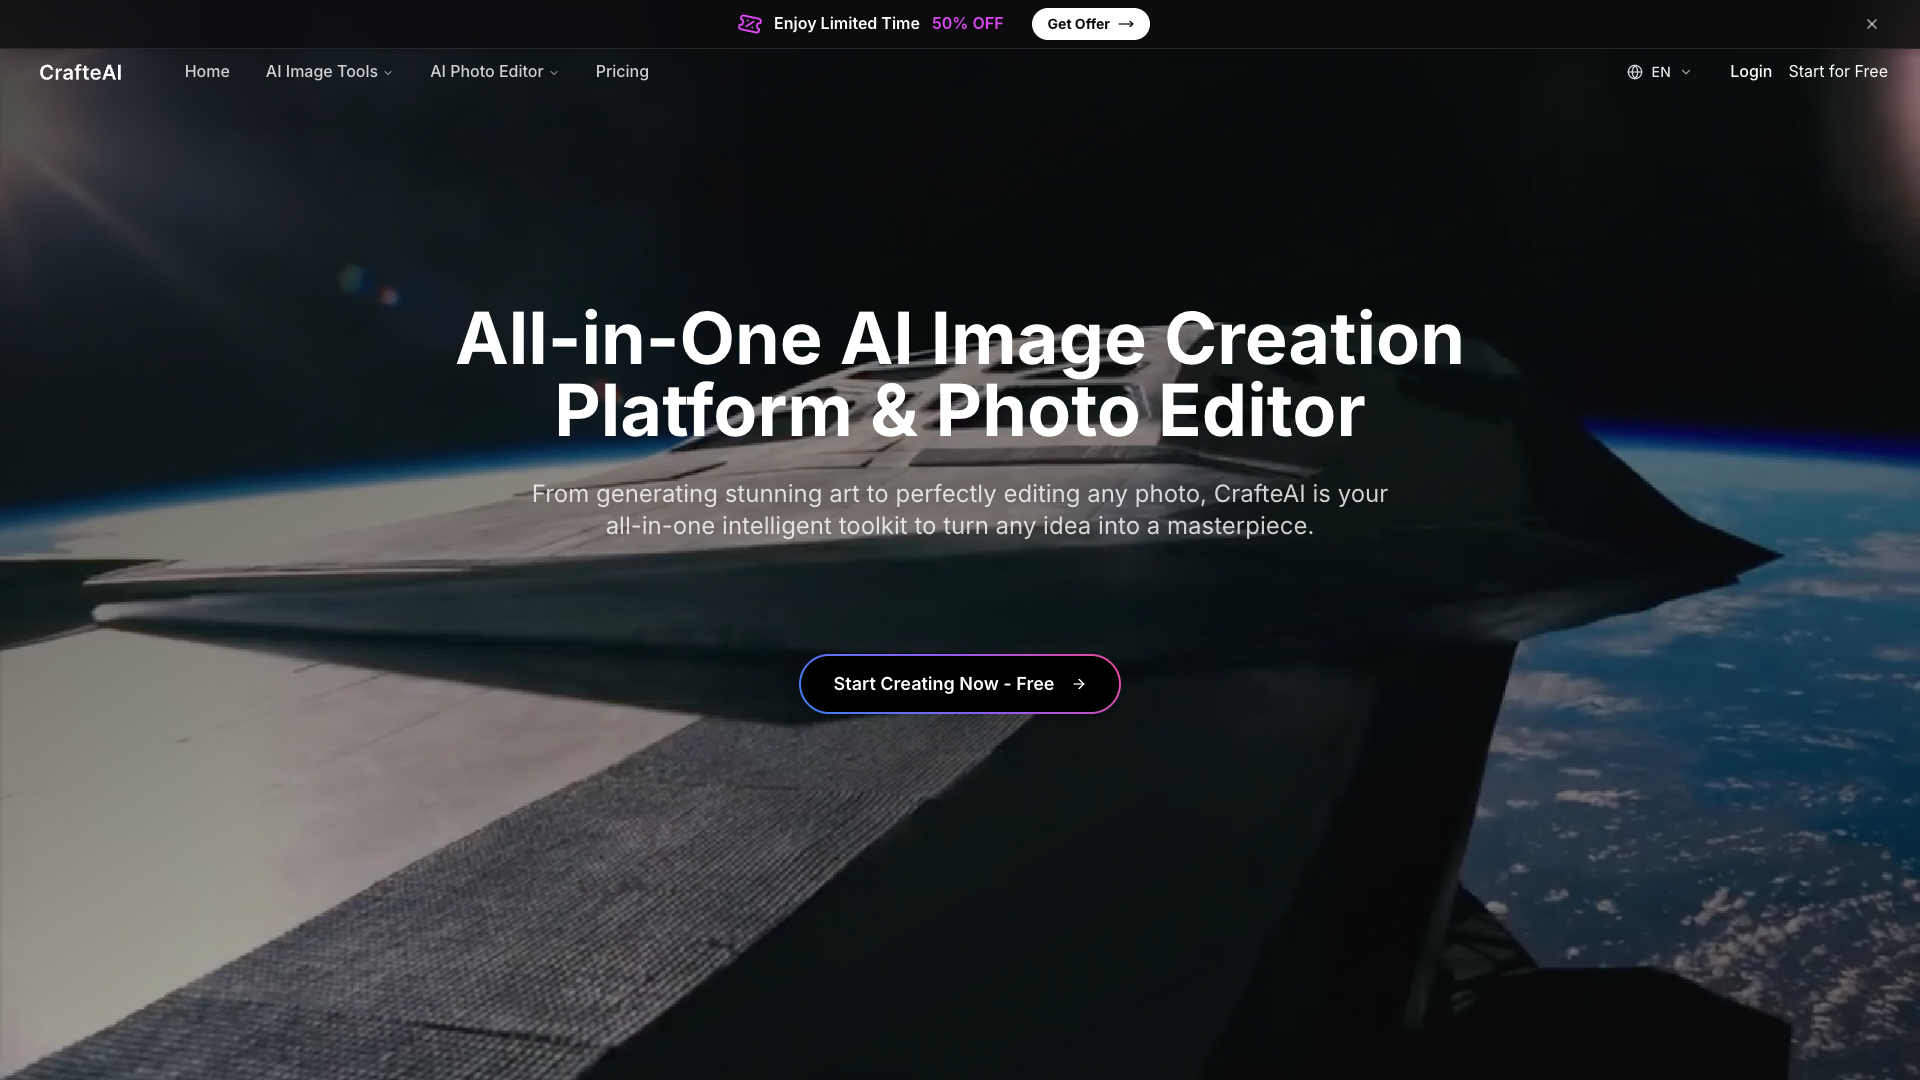The height and width of the screenshot is (1080, 1920).
Task: Open the EN language dropdown arrow
Action: coord(1686,72)
